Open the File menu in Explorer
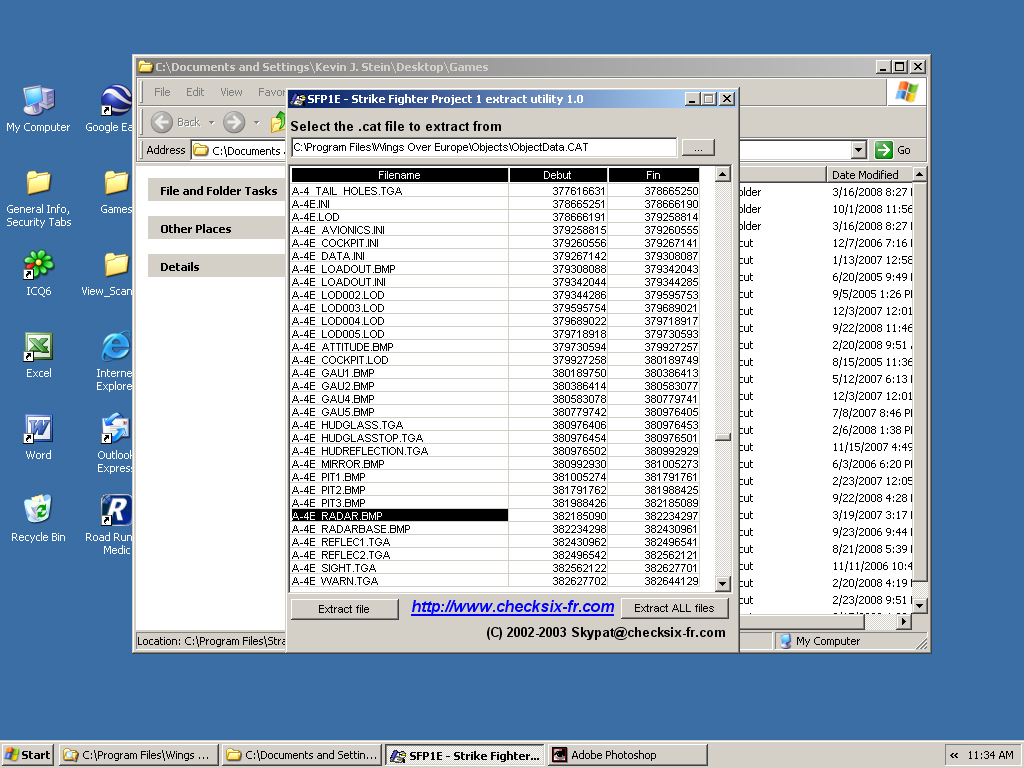The width and height of the screenshot is (1024, 768). click(x=162, y=92)
